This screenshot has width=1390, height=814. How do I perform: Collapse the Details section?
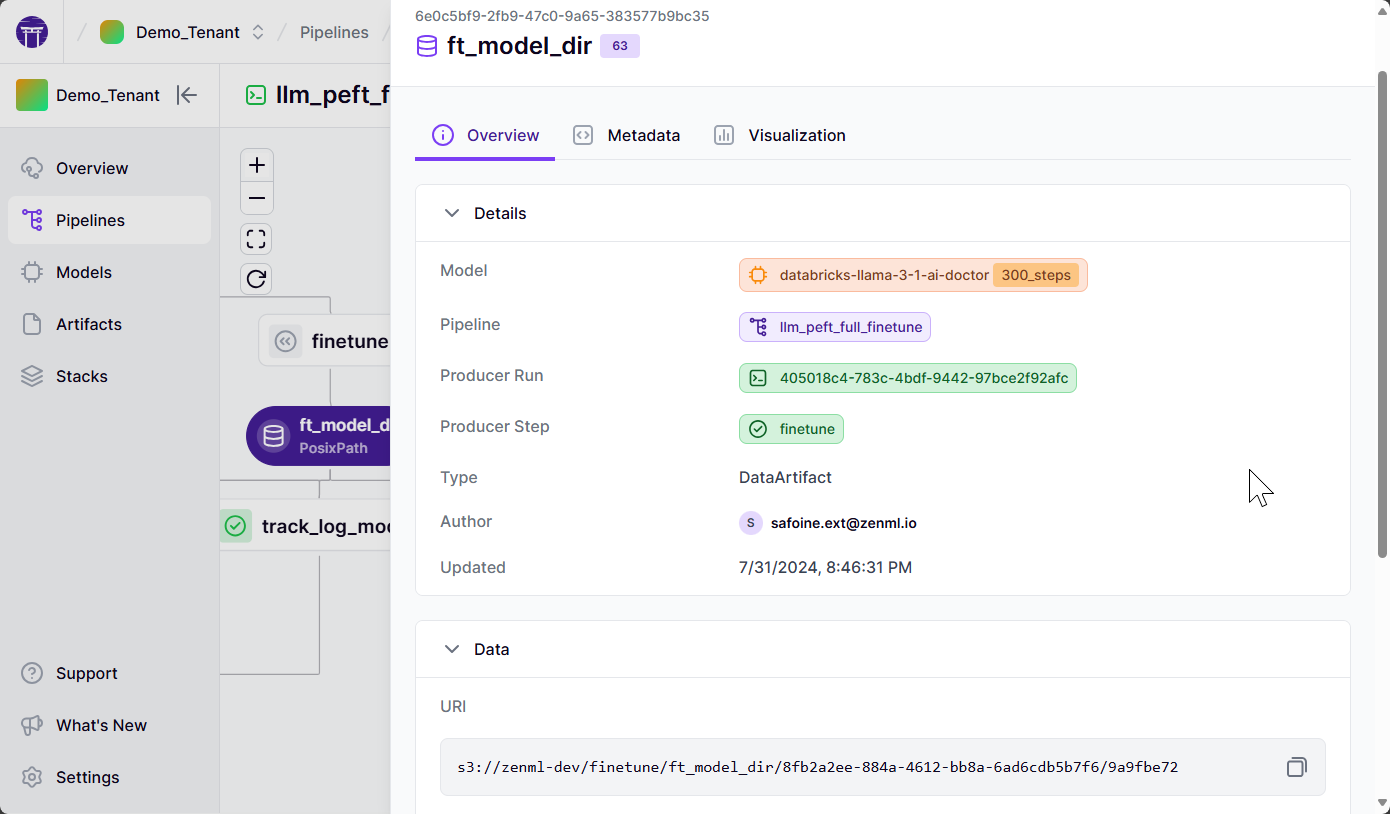point(452,213)
